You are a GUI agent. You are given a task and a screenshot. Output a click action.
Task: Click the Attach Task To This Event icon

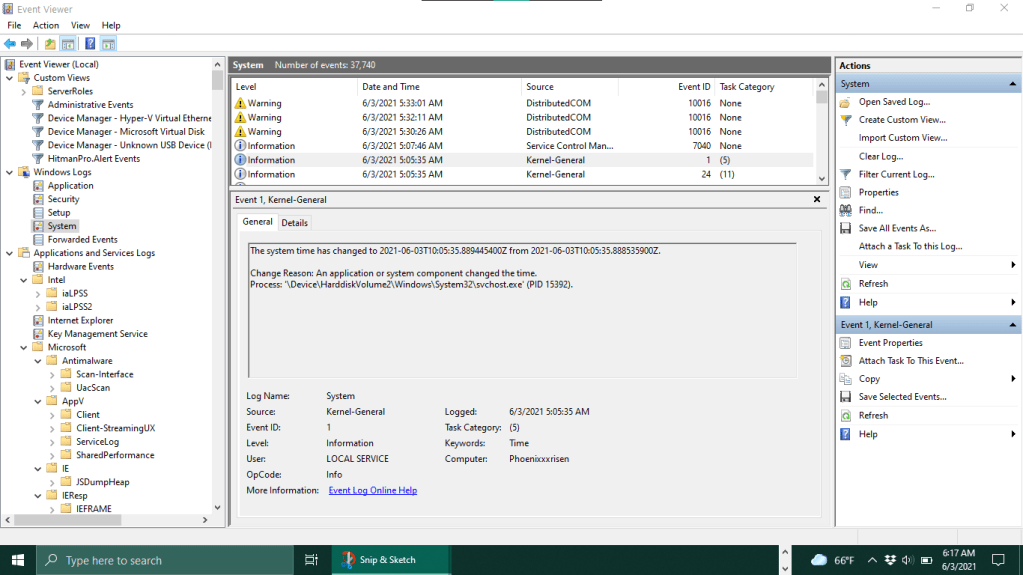pos(846,361)
